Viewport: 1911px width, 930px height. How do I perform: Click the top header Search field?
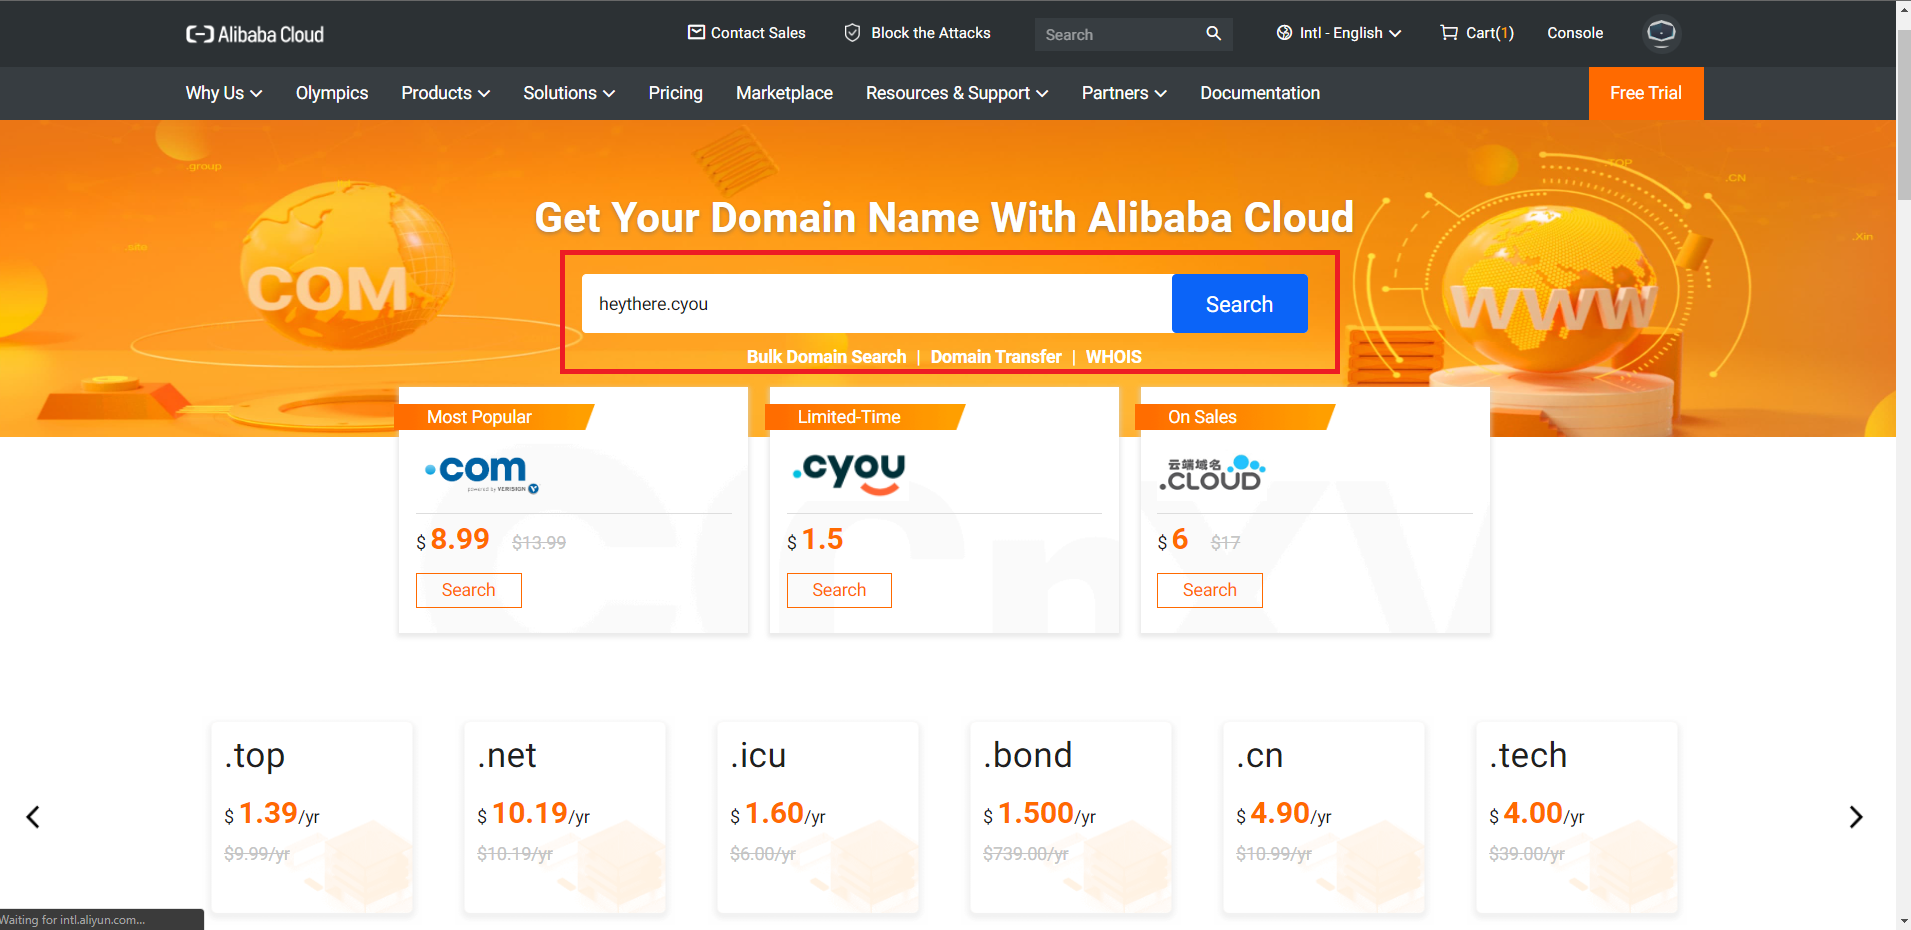(x=1118, y=34)
